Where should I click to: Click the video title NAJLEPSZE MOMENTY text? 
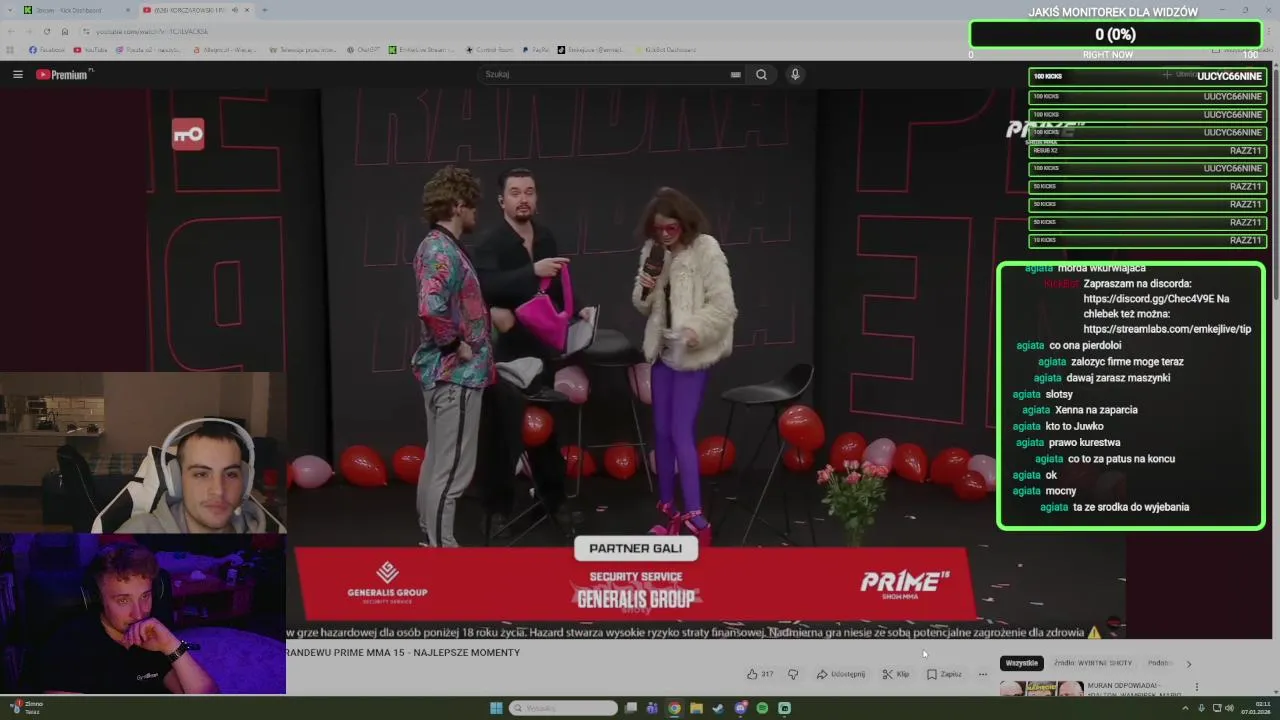[x=467, y=652]
